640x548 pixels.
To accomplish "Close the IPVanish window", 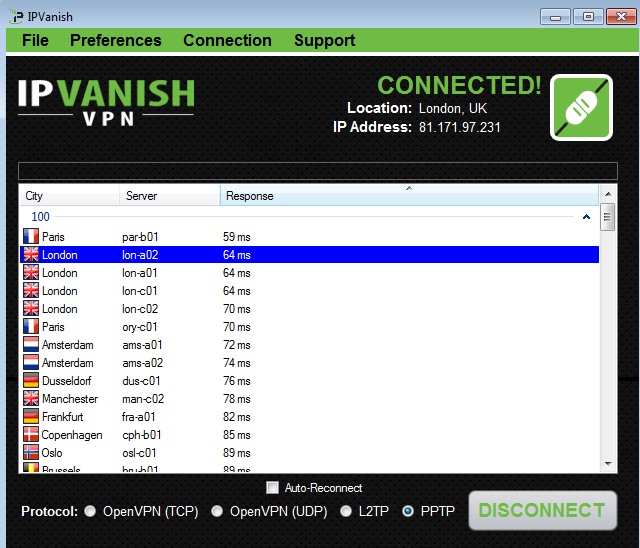I will 621,17.
